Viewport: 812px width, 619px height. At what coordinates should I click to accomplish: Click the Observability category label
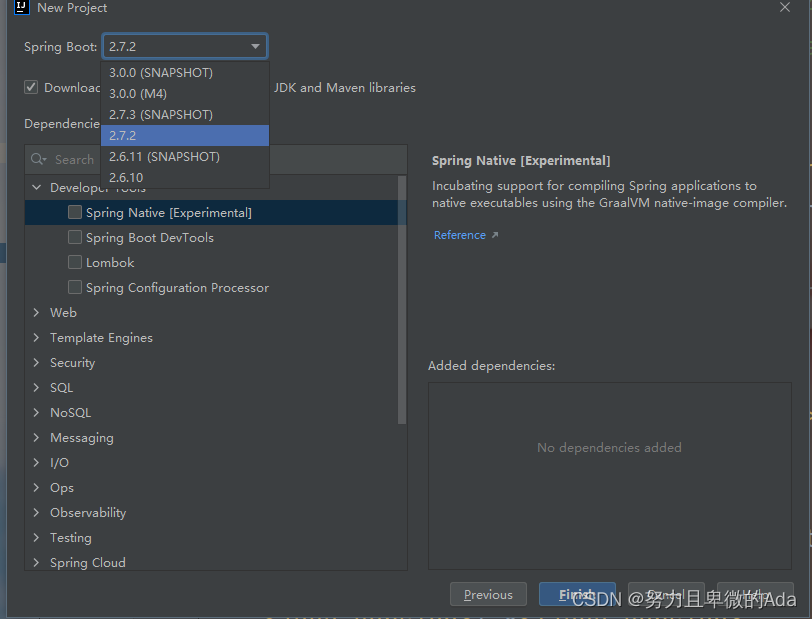pyautogui.click(x=88, y=513)
